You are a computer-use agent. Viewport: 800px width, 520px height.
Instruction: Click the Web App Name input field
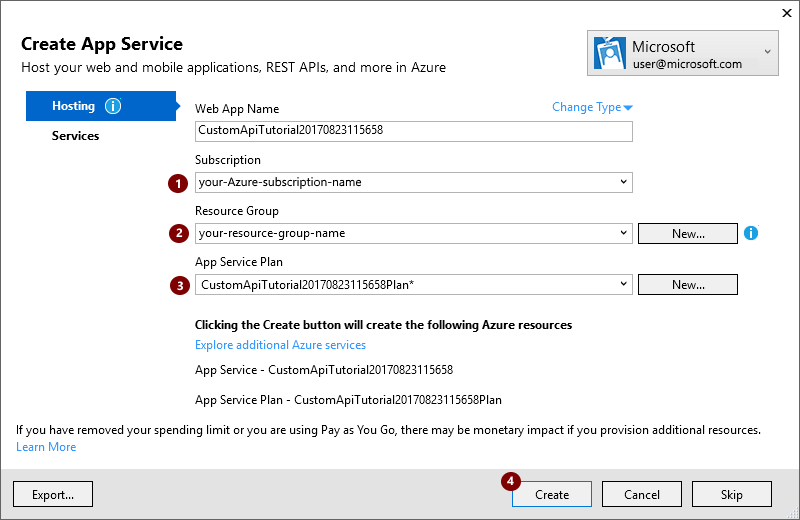[413, 131]
